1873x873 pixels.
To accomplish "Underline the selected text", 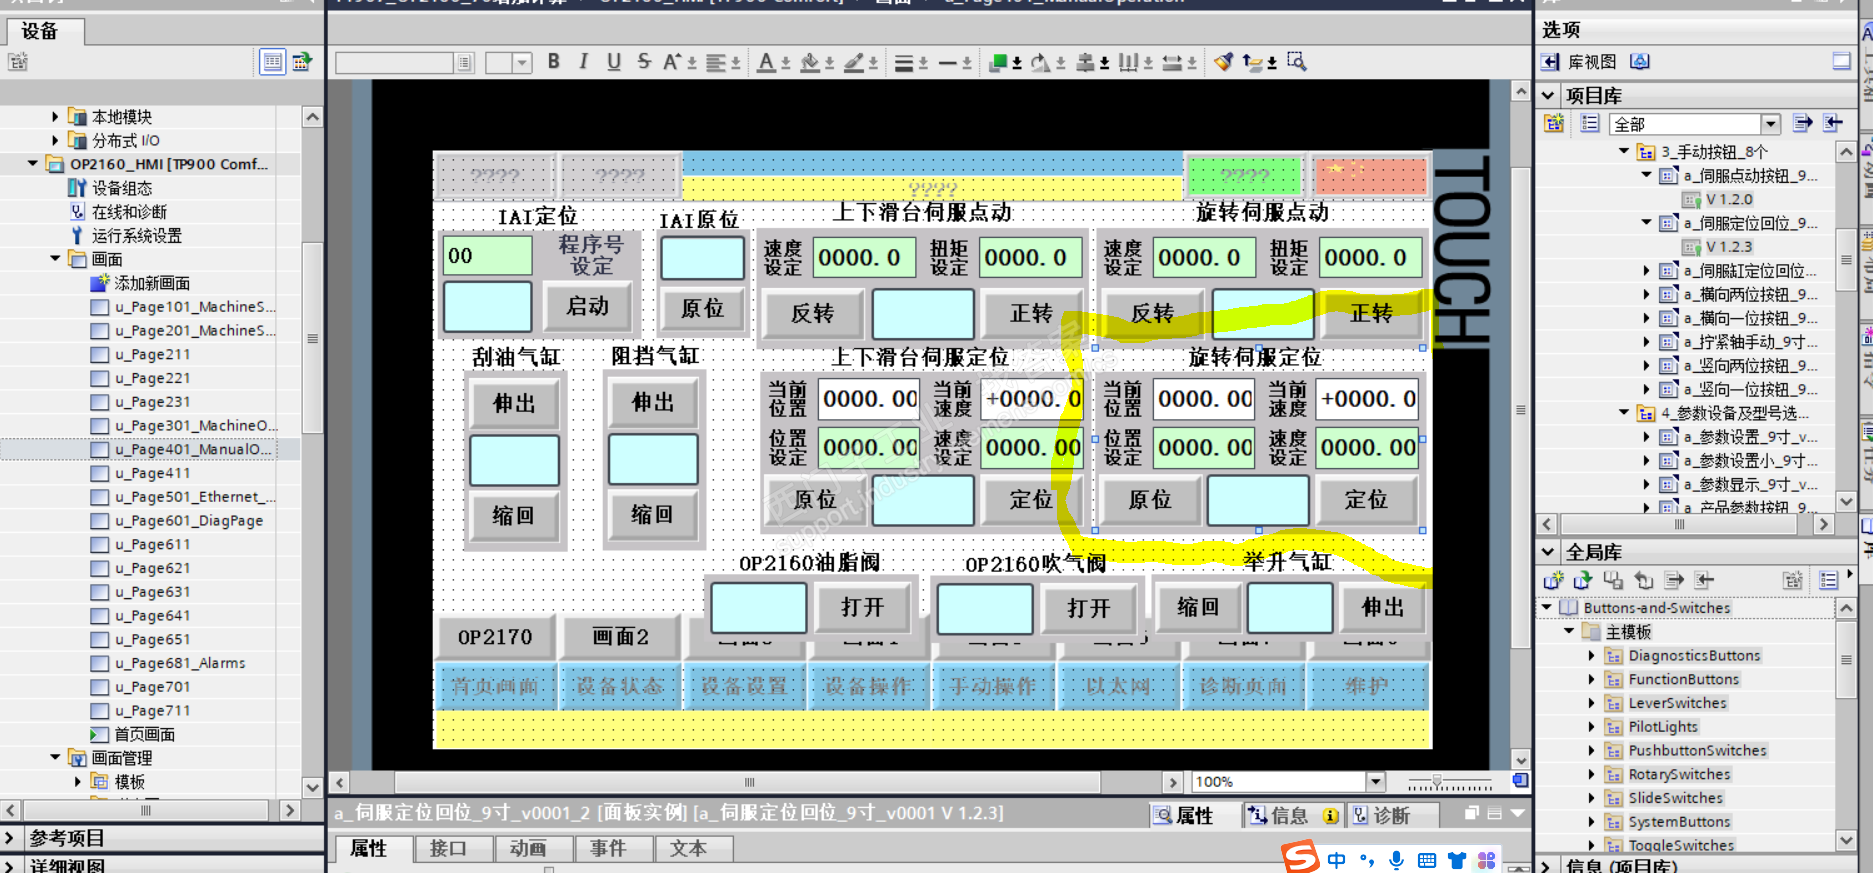I will 614,62.
